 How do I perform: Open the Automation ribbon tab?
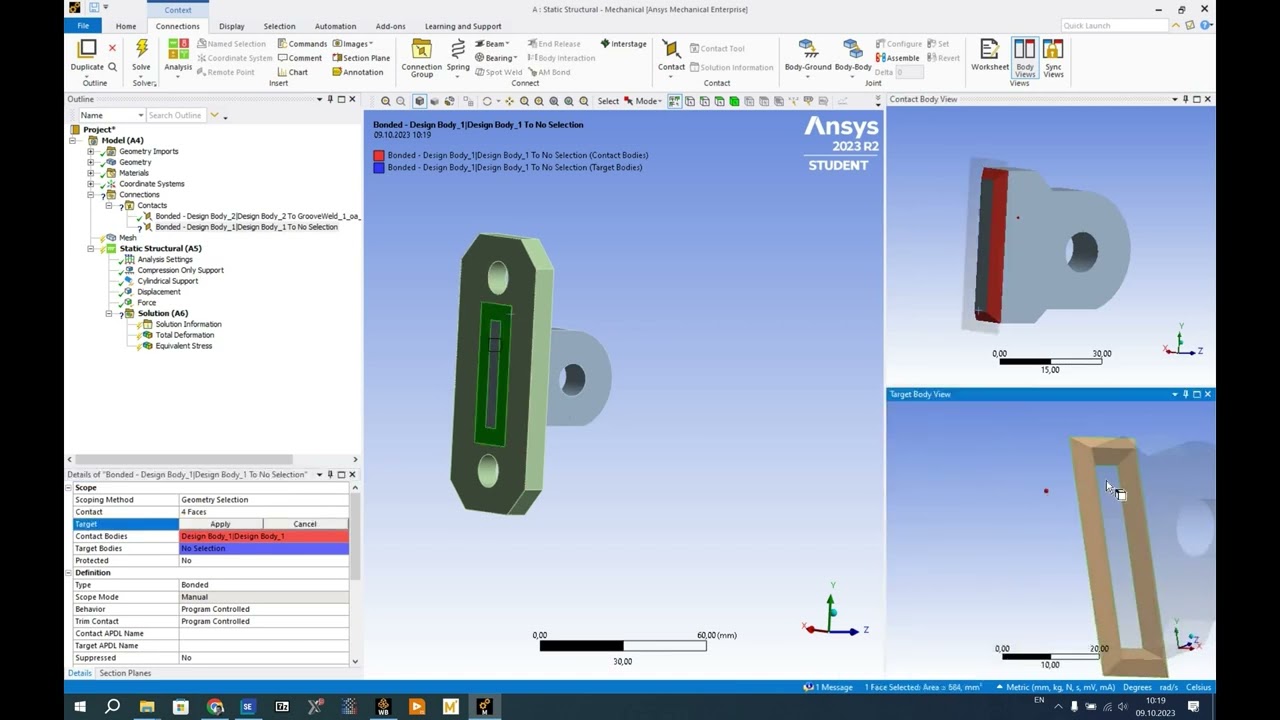(x=335, y=26)
